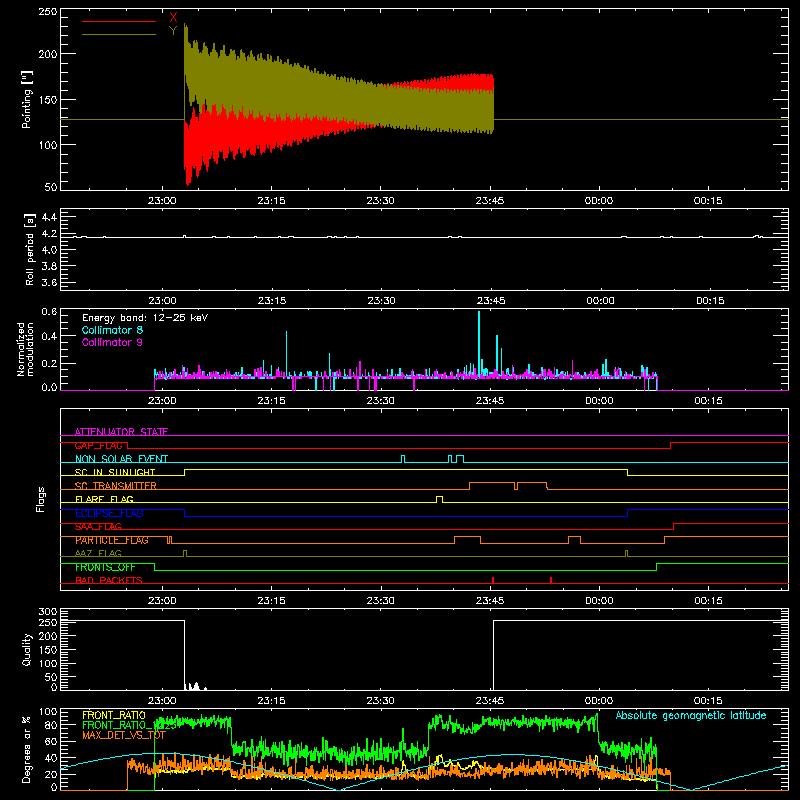Viewport: 800px width, 800px height.
Task: Click the 23:15 label under Roll period plot
Action: coord(272,300)
